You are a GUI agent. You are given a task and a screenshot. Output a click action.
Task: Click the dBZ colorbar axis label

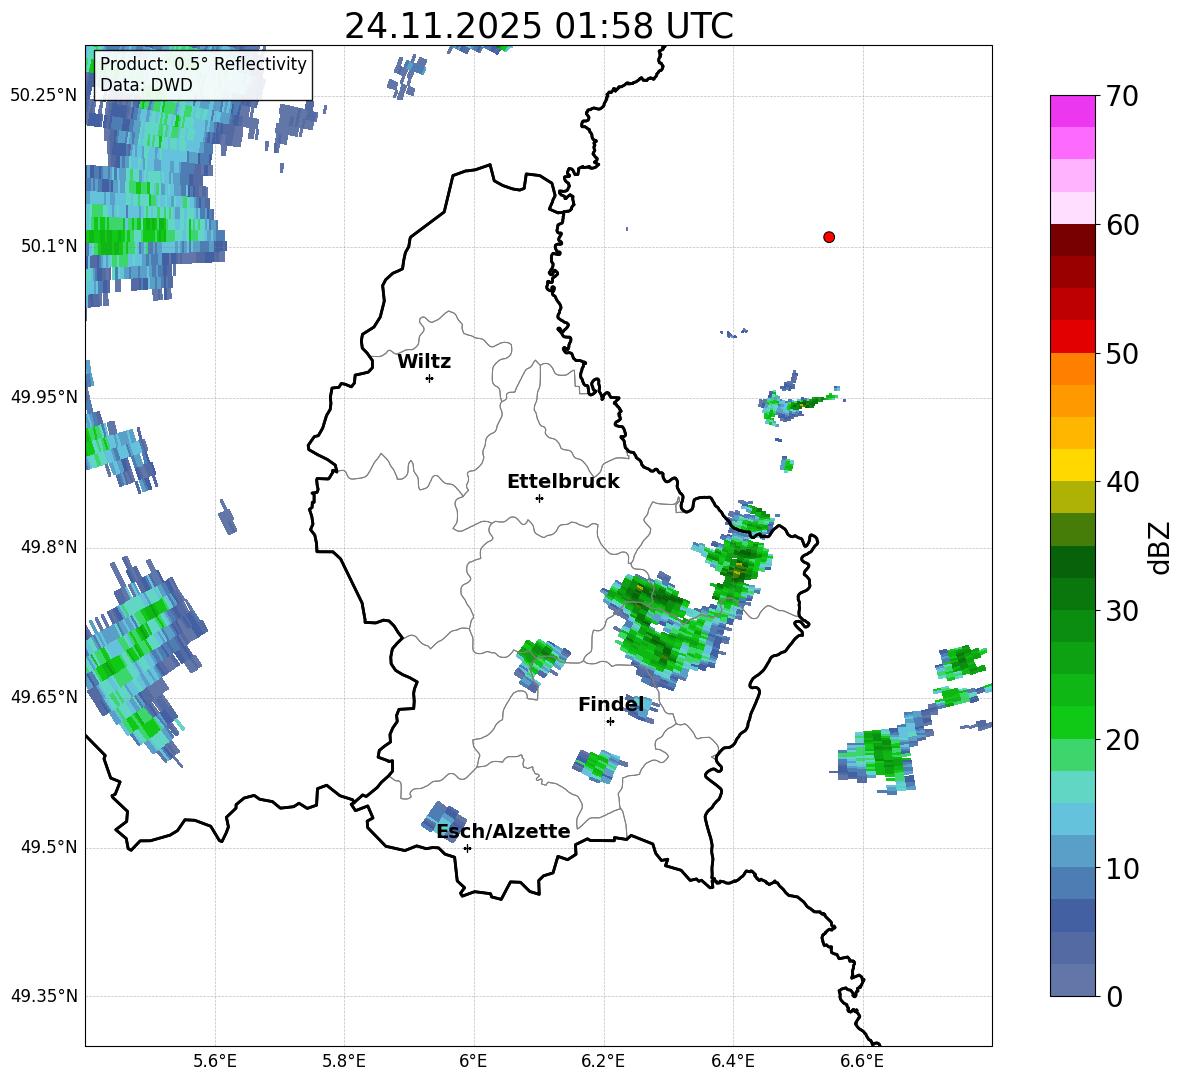click(1159, 547)
